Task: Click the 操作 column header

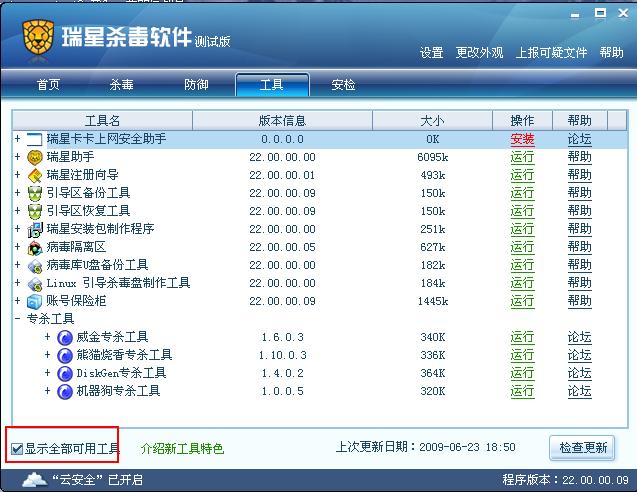Action: tap(522, 120)
